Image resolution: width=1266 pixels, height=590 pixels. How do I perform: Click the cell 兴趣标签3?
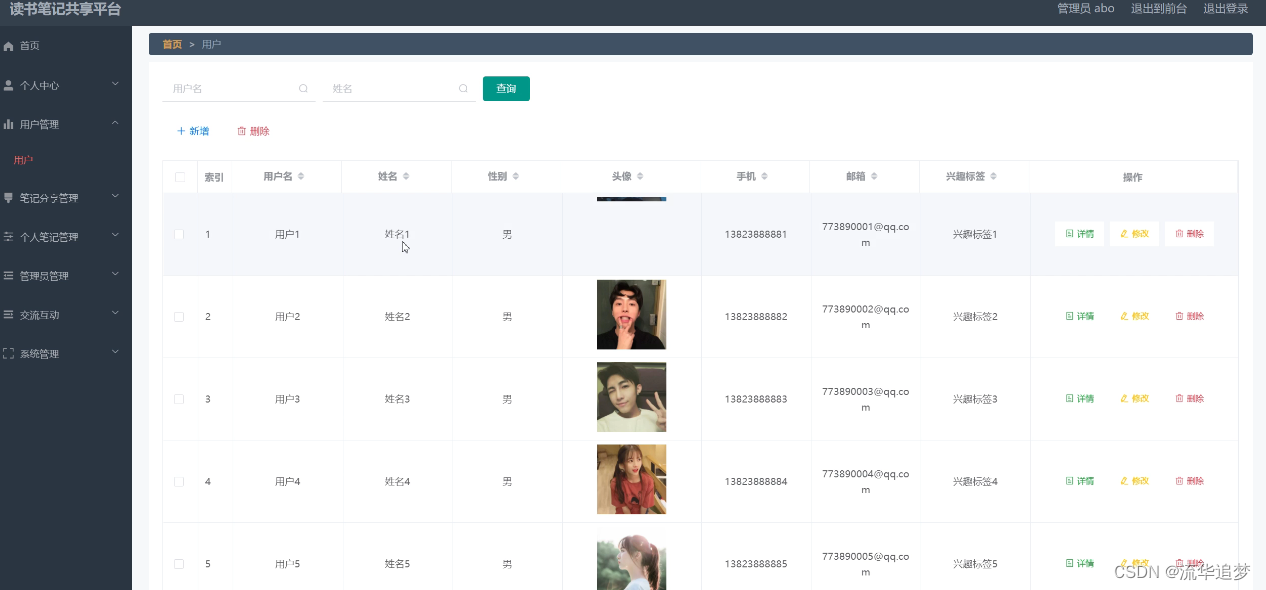click(x=975, y=399)
